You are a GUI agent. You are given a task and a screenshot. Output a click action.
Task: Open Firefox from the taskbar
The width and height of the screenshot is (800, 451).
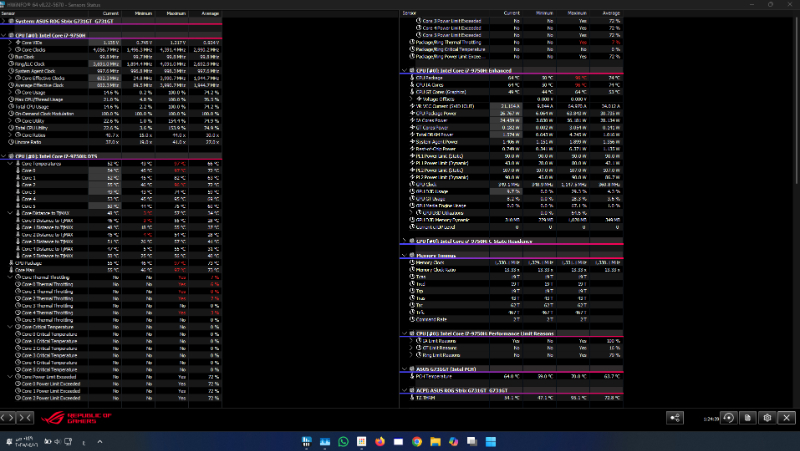[x=380, y=441]
